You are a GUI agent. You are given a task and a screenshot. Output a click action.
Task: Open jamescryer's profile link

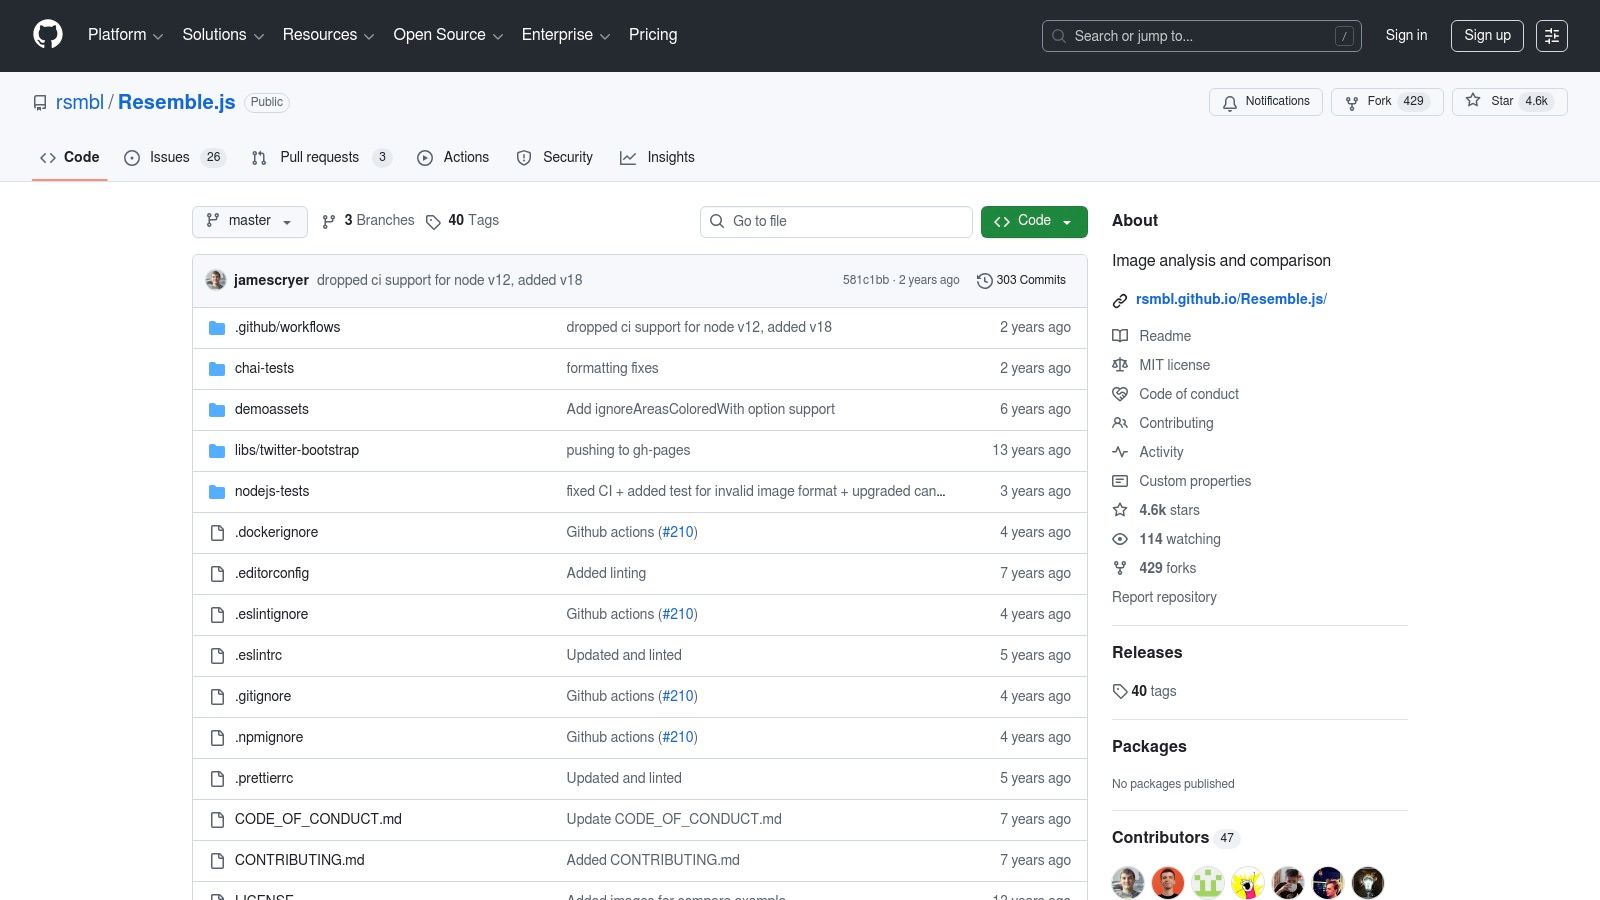[271, 280]
